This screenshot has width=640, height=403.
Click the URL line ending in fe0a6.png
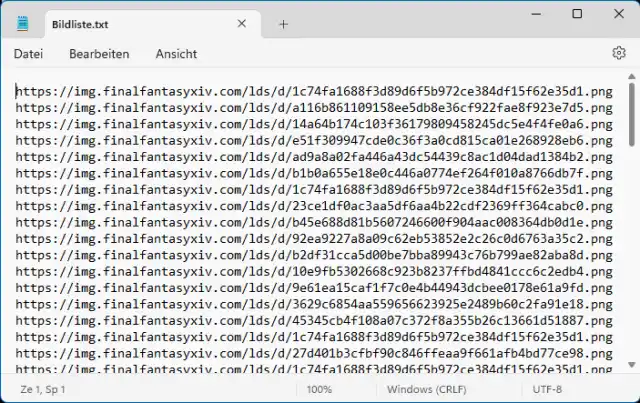(314, 124)
